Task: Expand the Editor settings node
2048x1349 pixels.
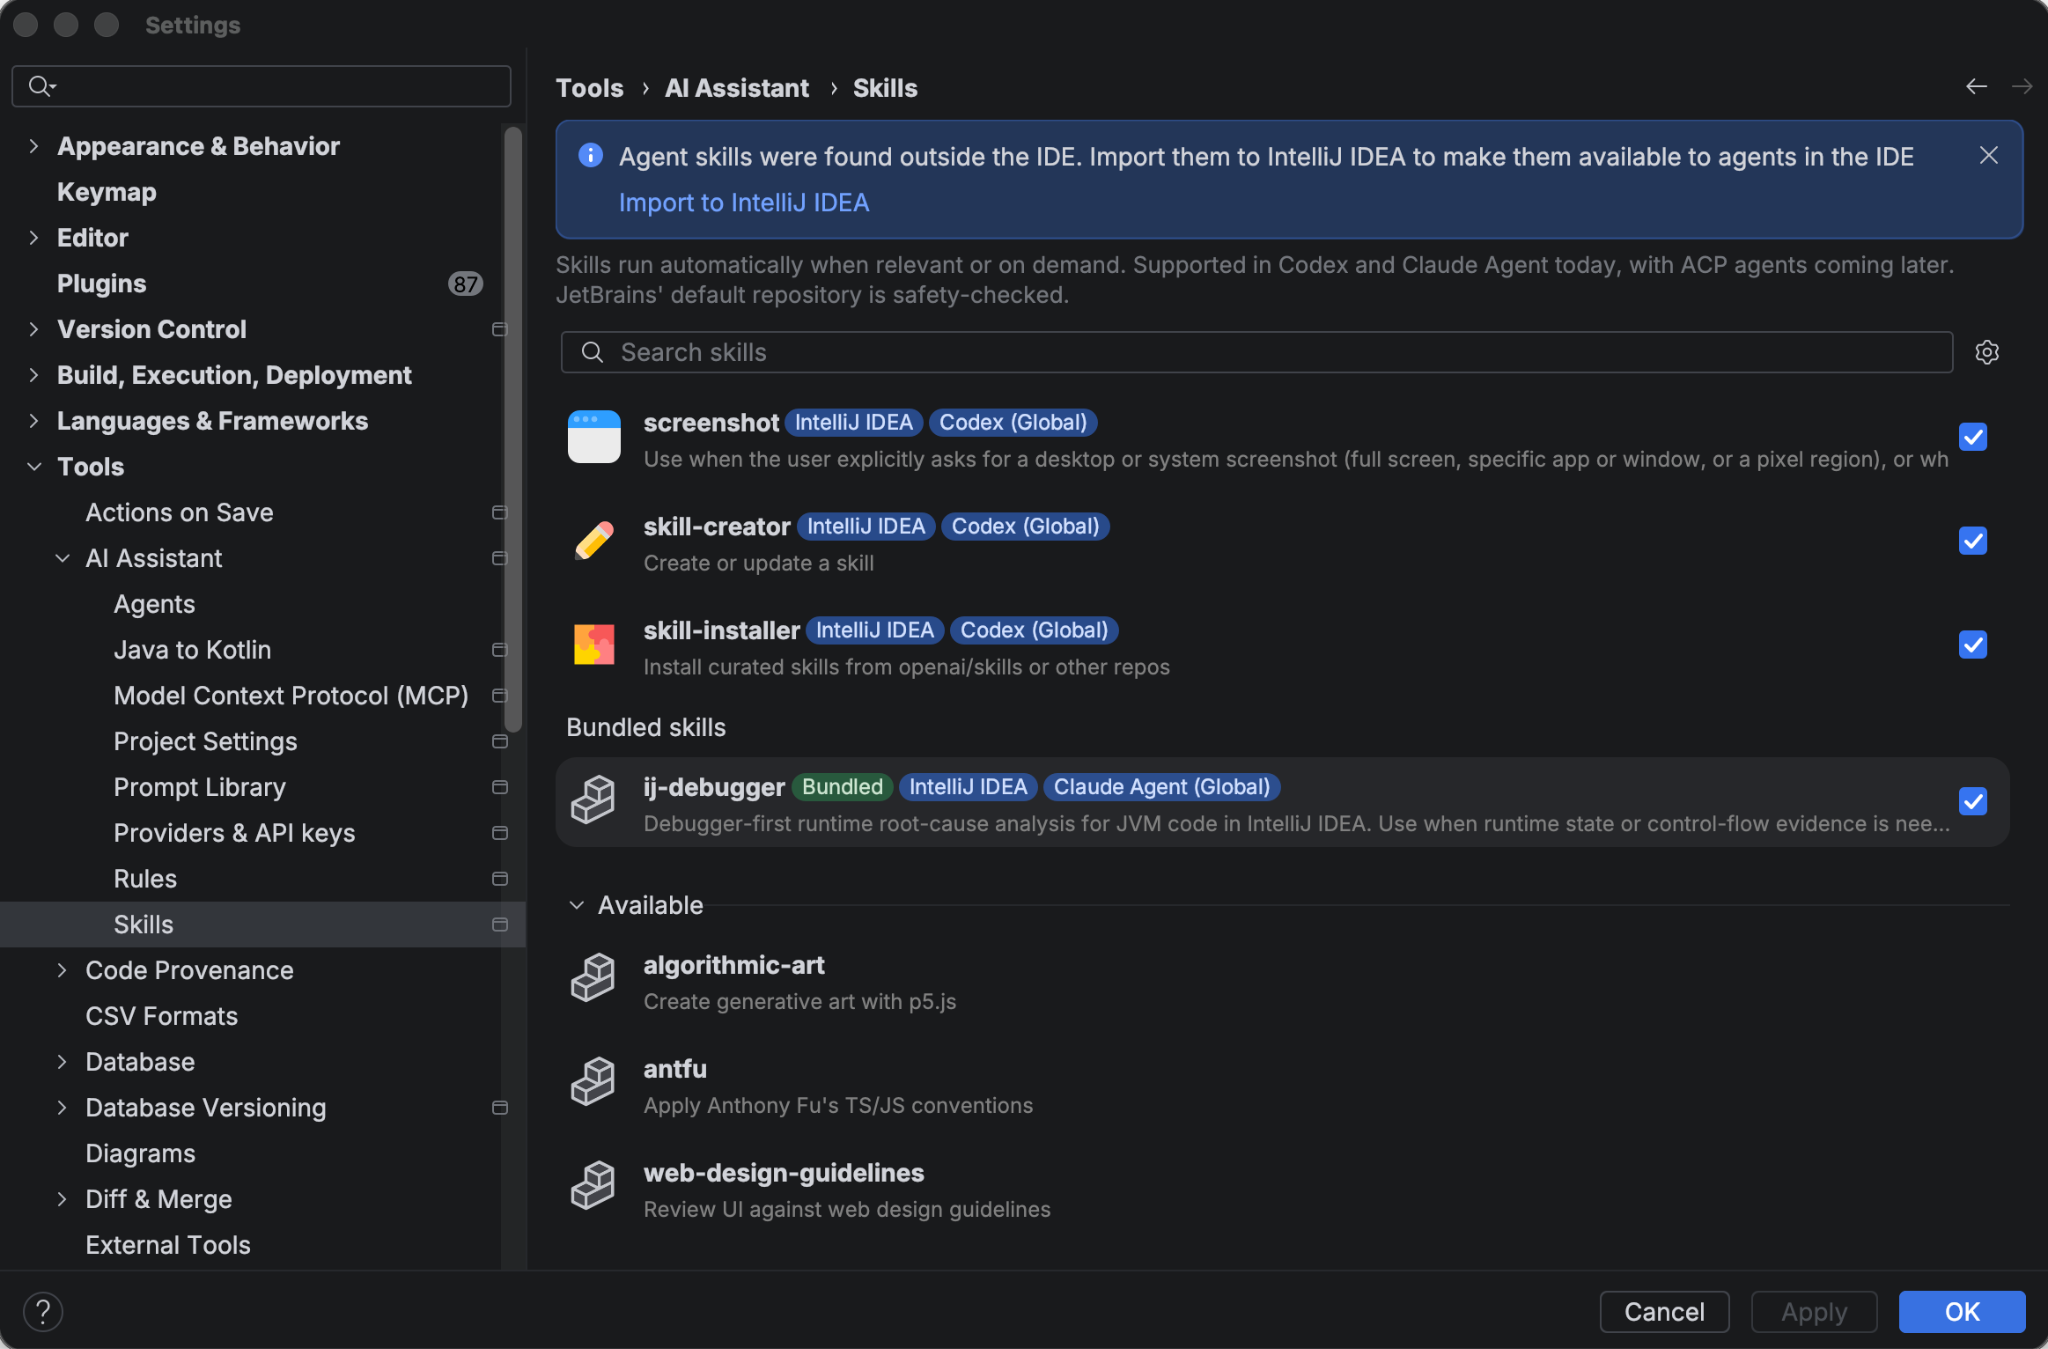Action: [x=34, y=238]
